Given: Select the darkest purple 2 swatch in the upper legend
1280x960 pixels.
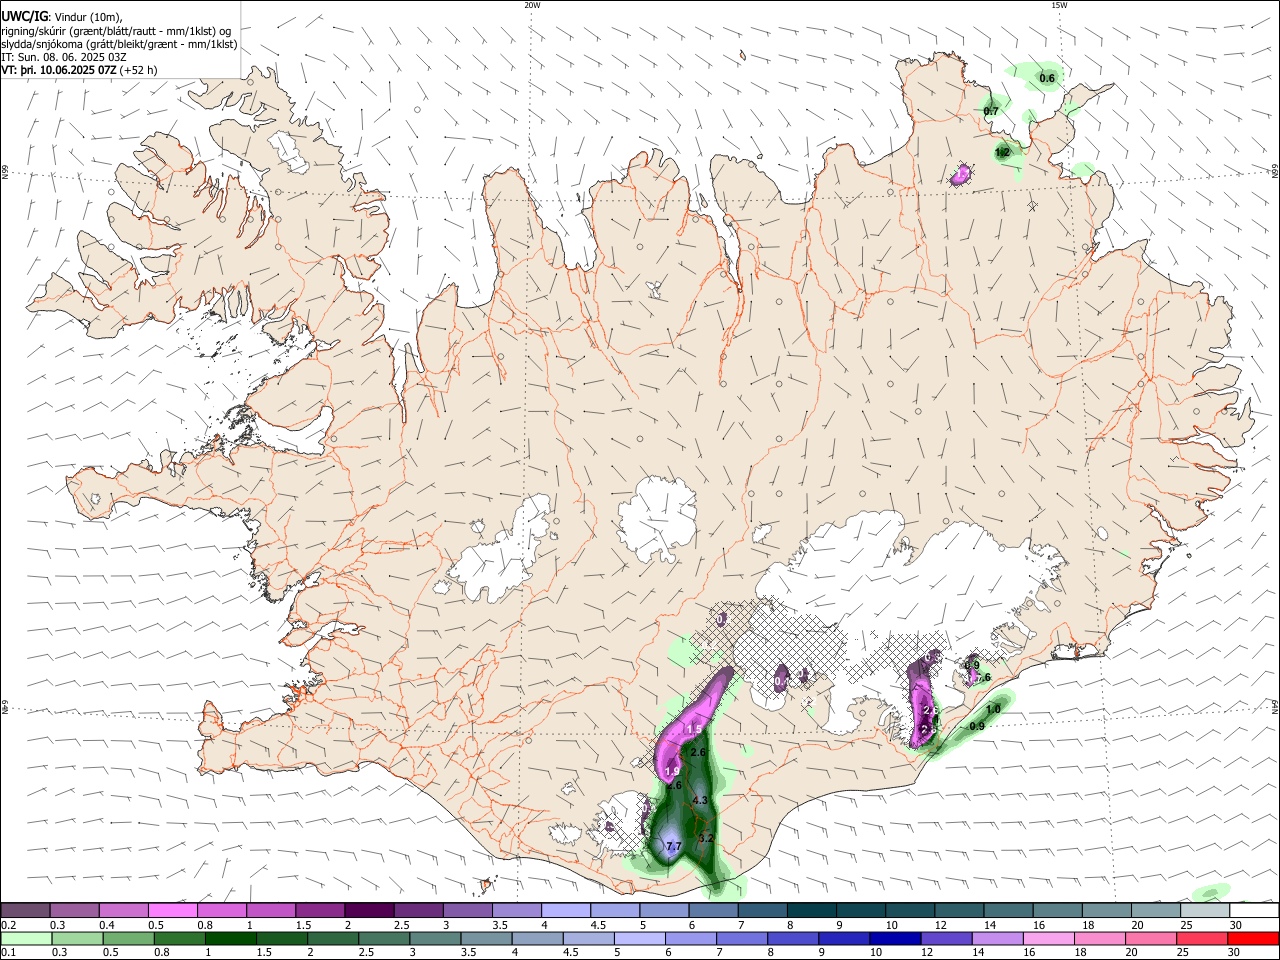Looking at the screenshot, I should 369,910.
